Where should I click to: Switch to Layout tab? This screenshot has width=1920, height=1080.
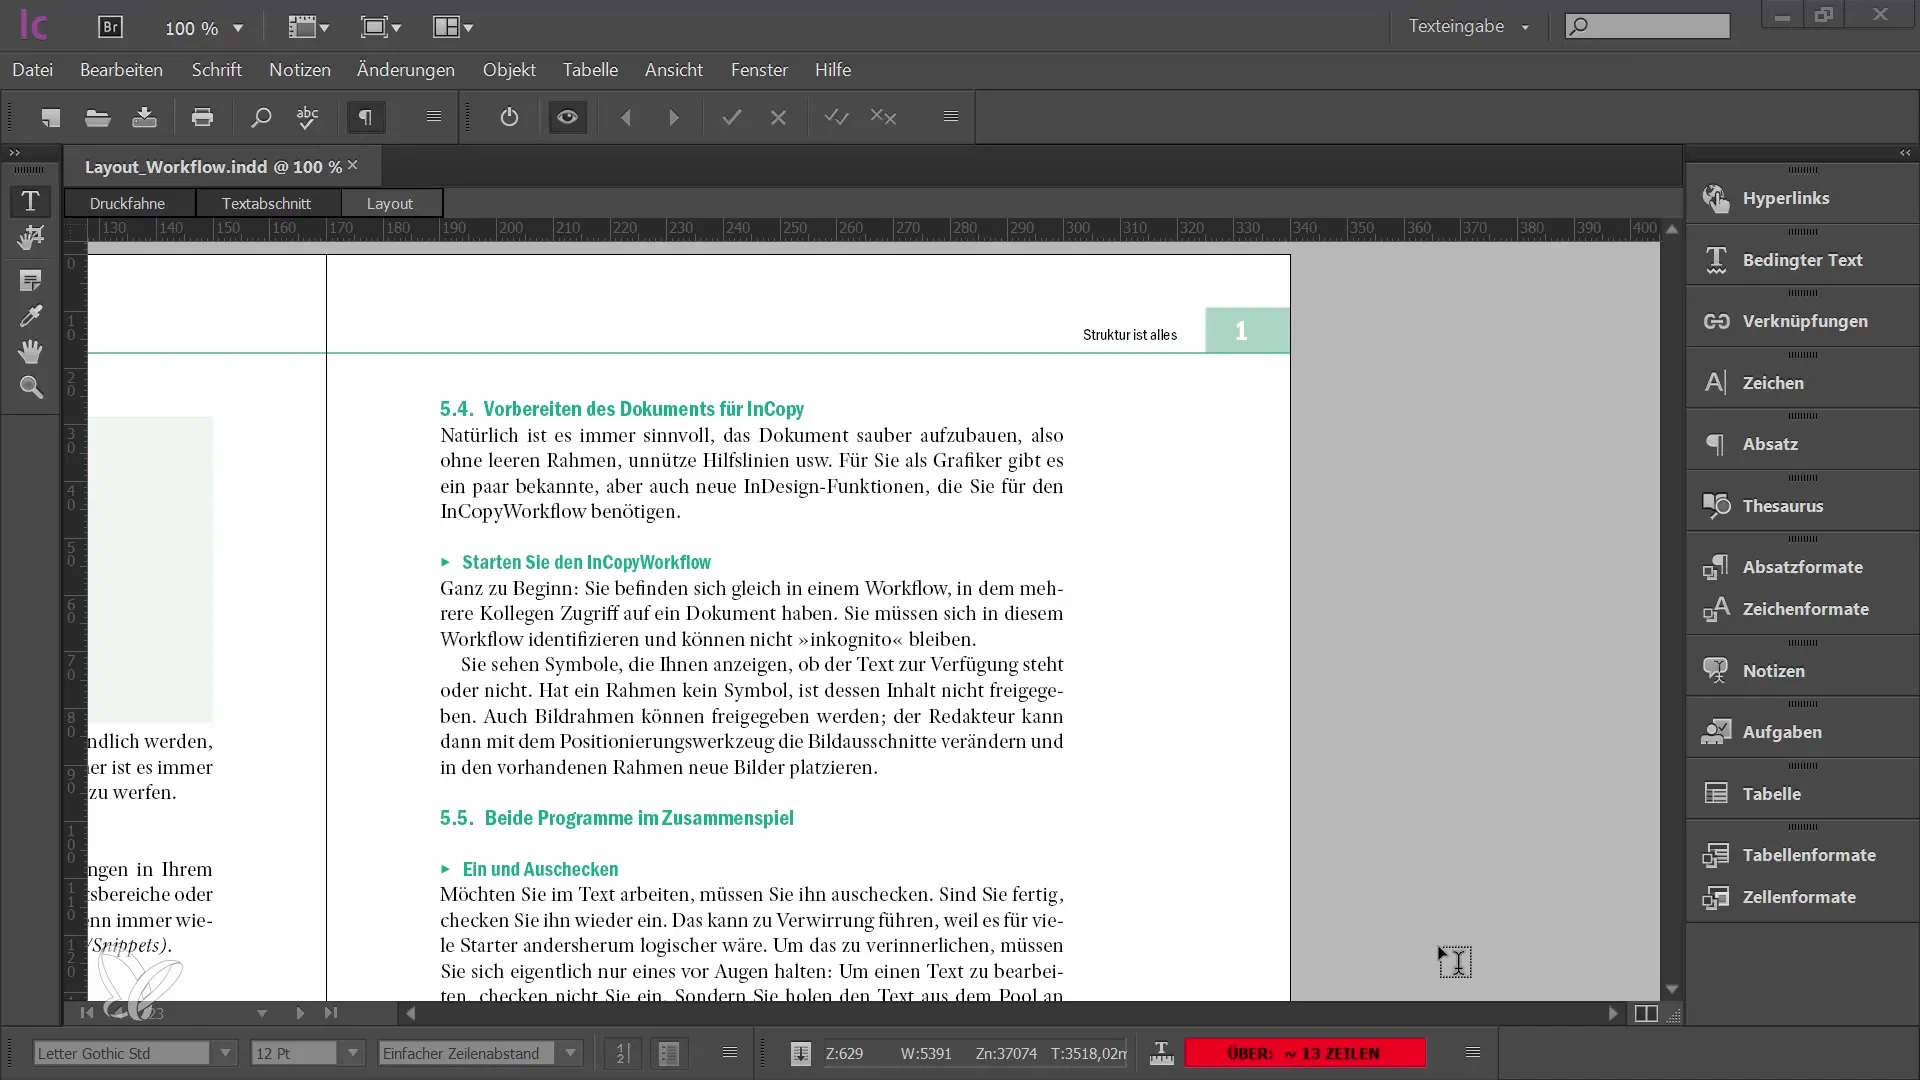click(389, 202)
